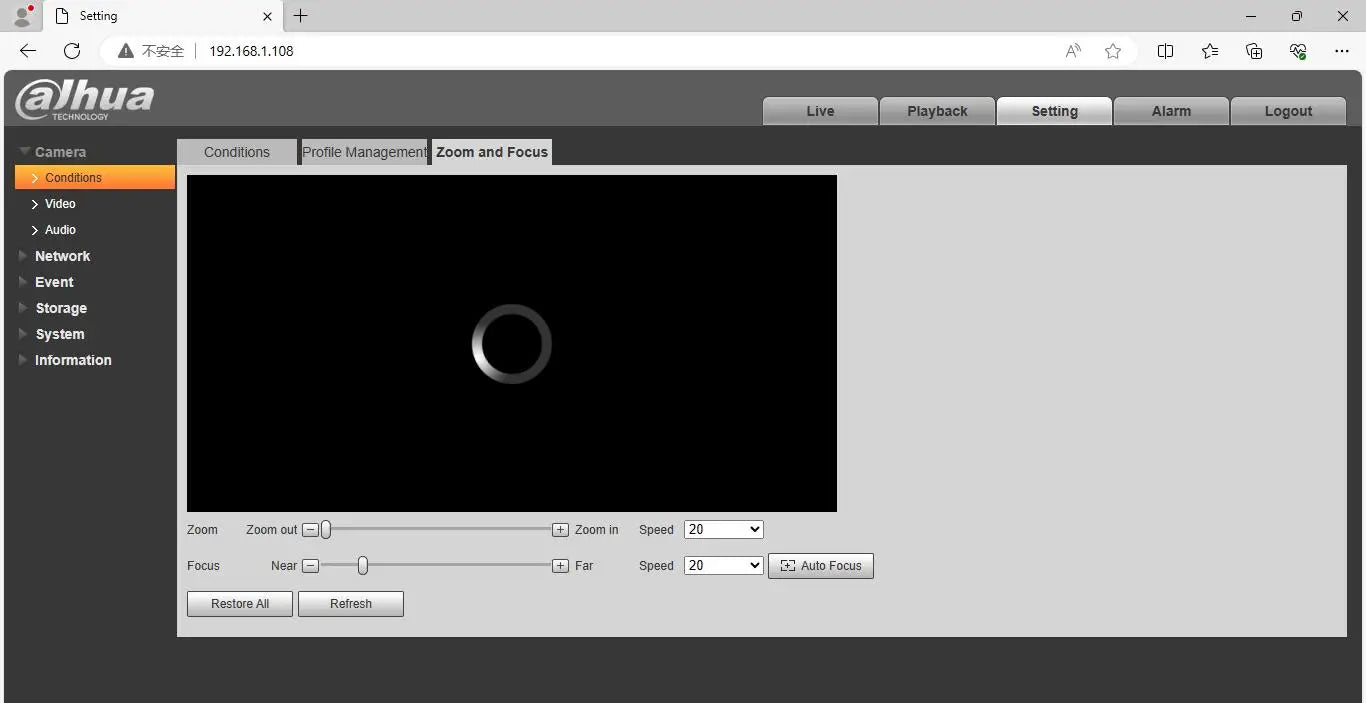Click the zoom in plus icon
The width and height of the screenshot is (1366, 703).
[561, 530]
